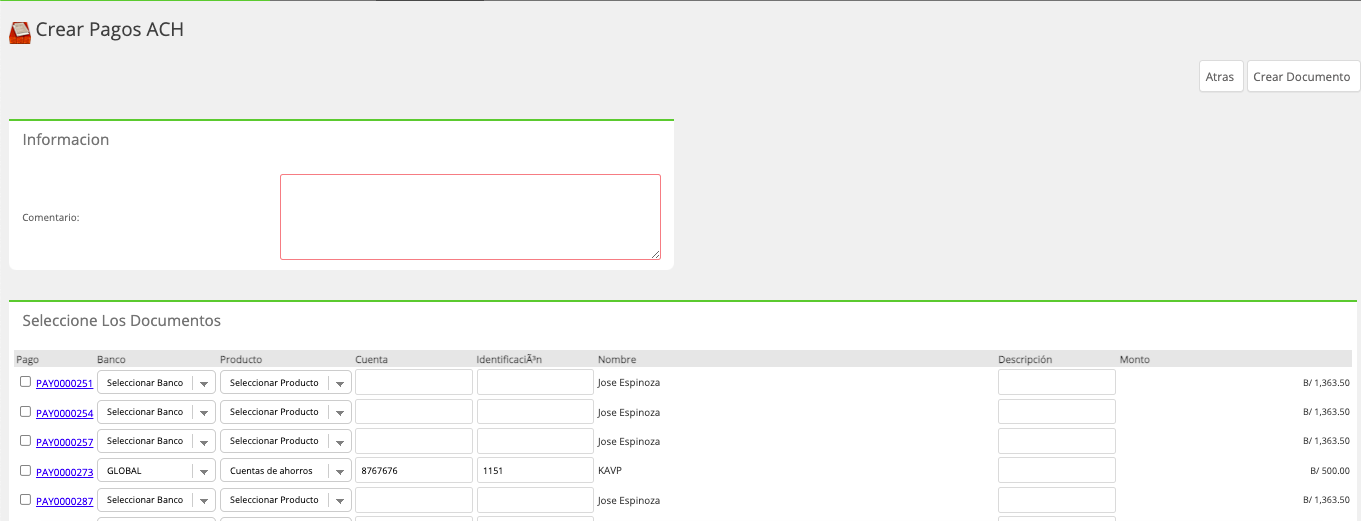Click the Descripción field for PAY0000251
The image size is (1361, 521).
coord(1057,382)
